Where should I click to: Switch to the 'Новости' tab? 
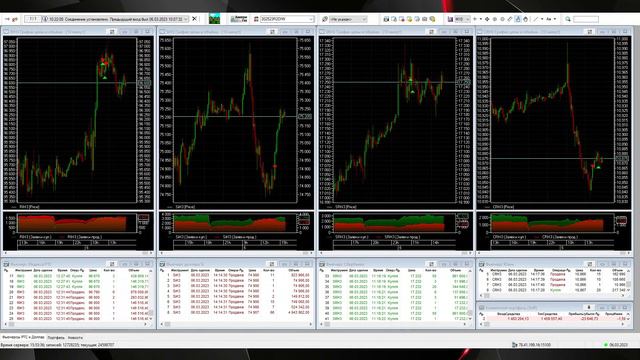(75, 338)
